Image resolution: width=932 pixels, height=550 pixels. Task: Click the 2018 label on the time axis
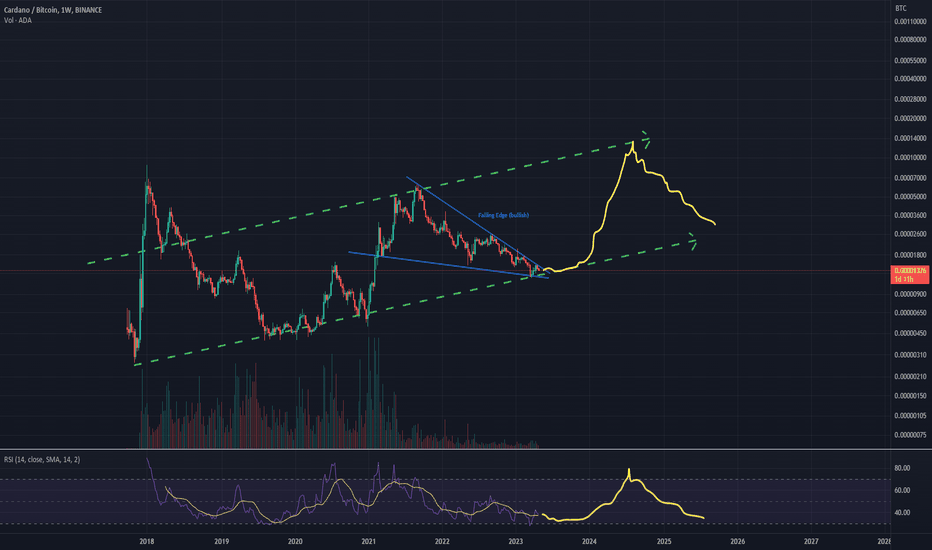pos(147,541)
